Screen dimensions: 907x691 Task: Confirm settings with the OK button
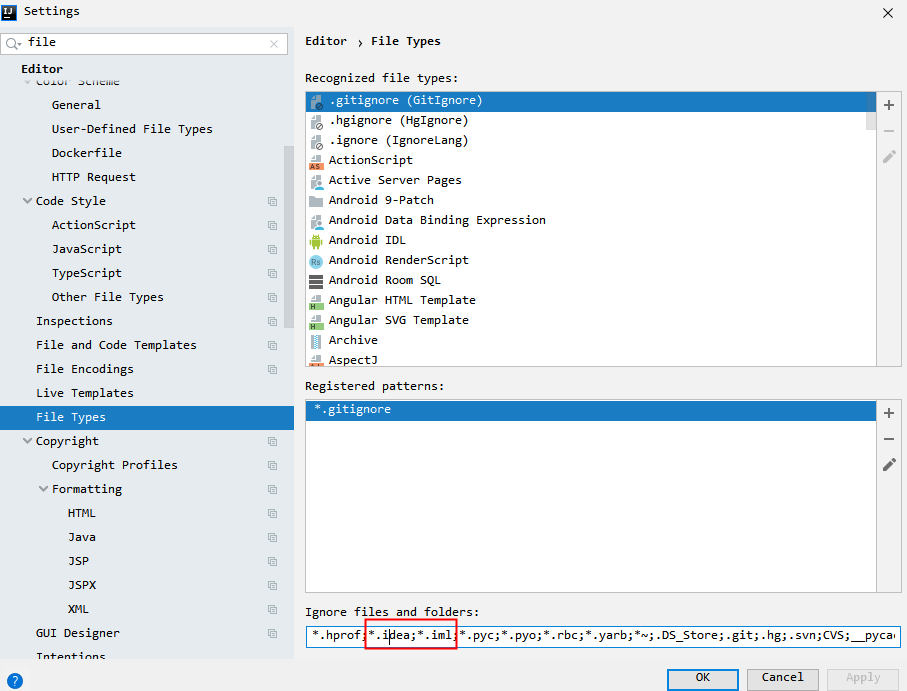tap(702, 678)
